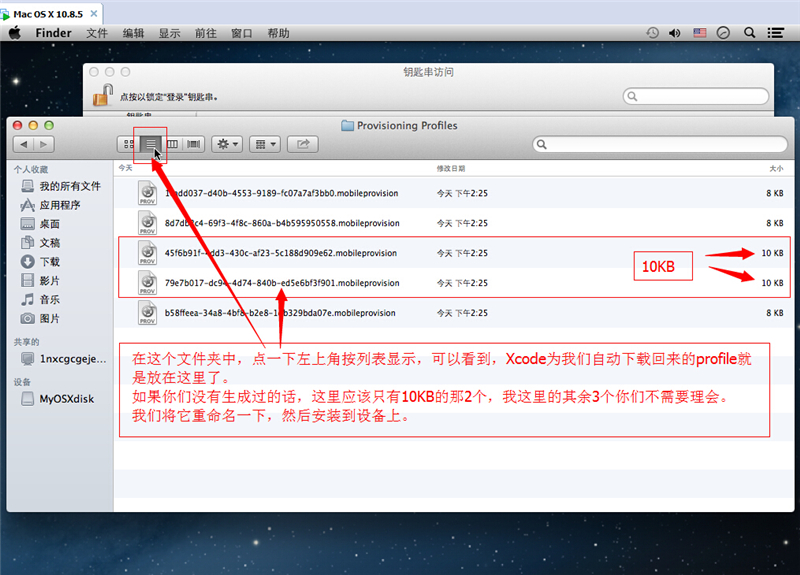Select file b58ffeea mobileprovision

point(454,313)
